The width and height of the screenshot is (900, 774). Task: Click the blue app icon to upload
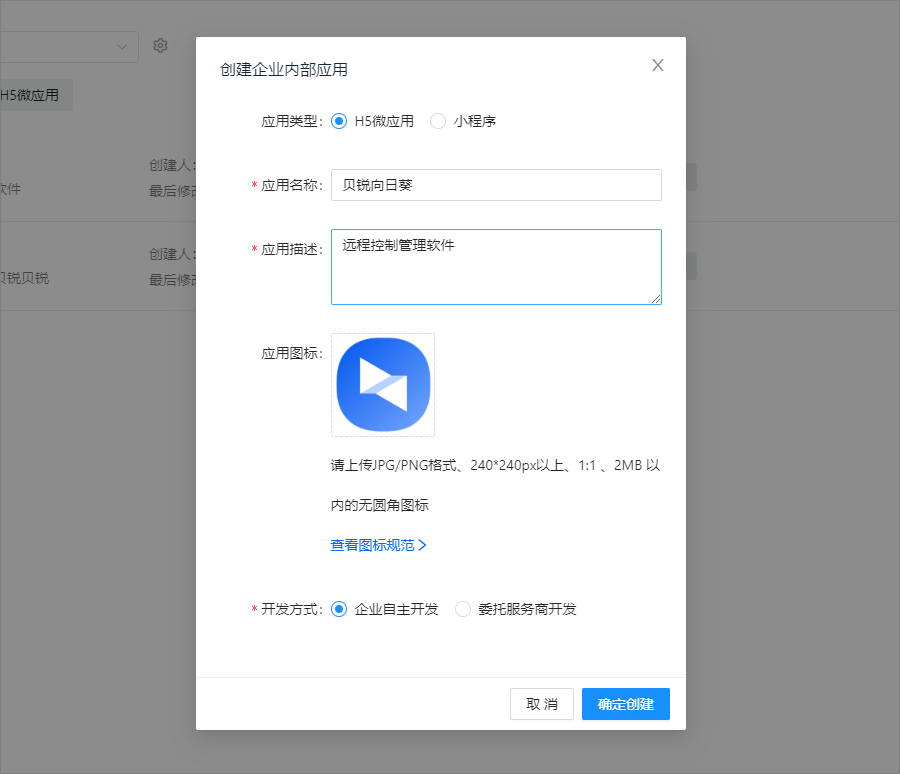tap(383, 385)
